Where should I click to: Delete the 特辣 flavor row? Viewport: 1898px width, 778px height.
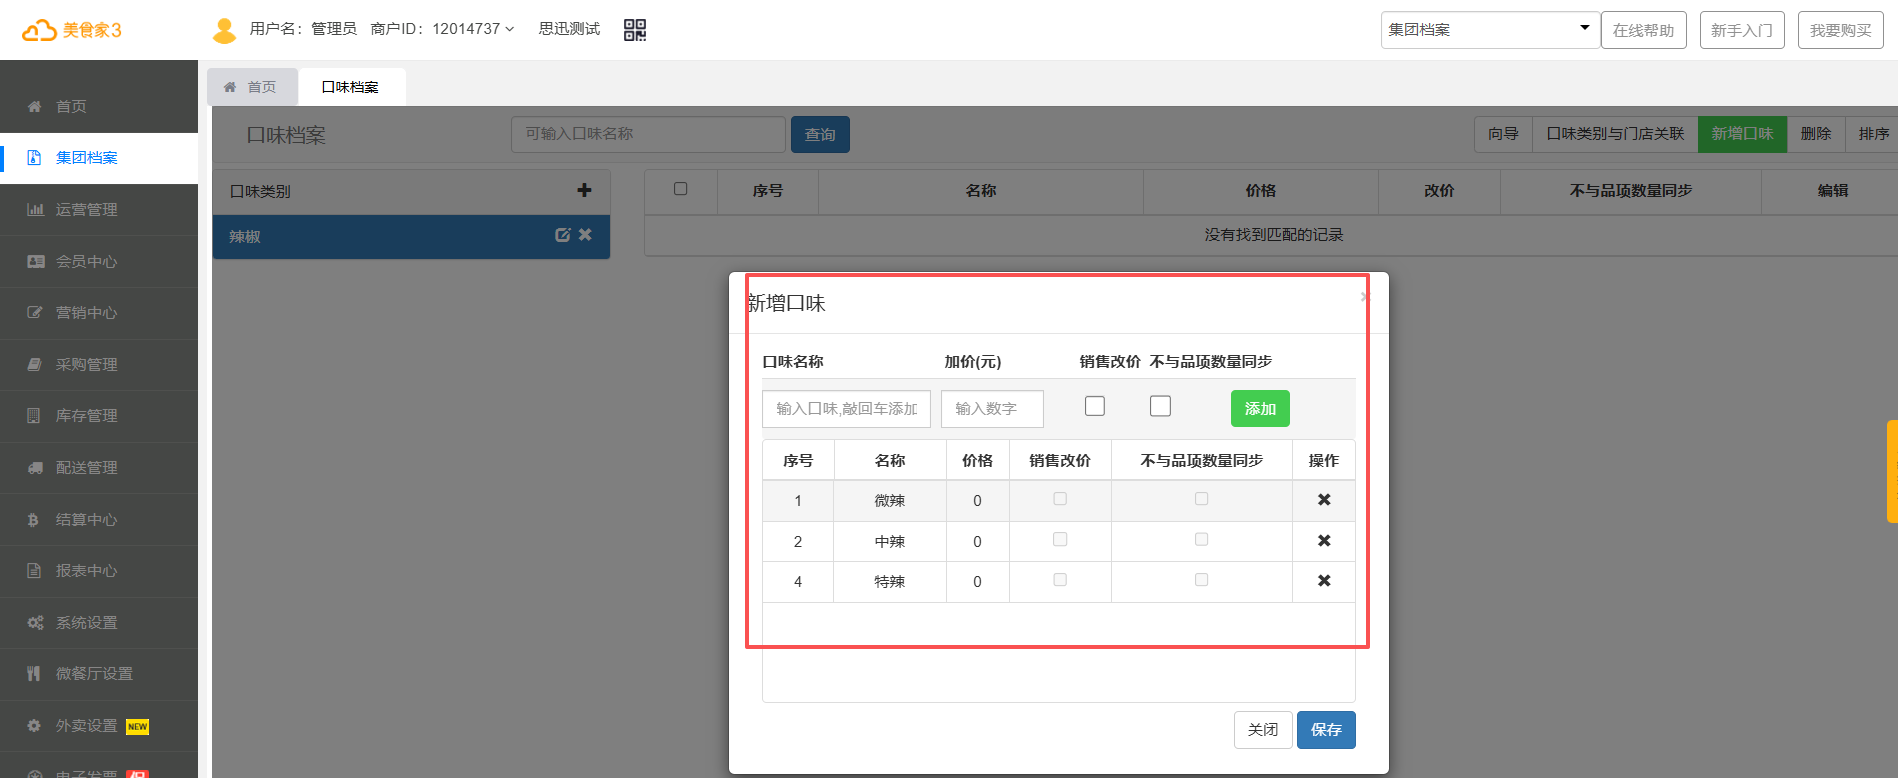point(1323,581)
